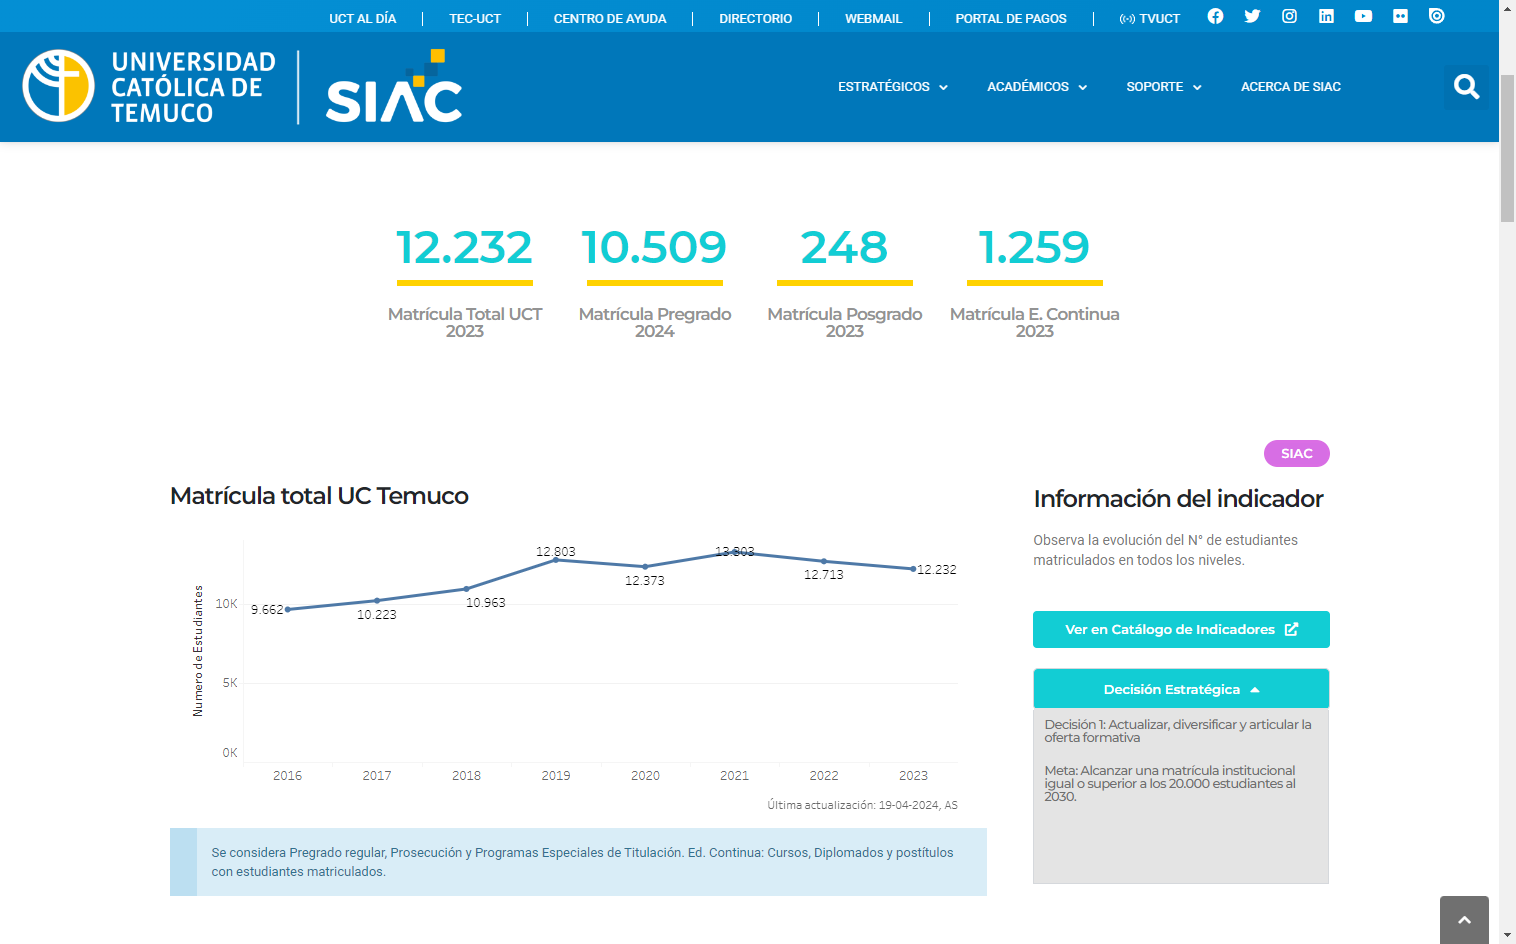Open UCT al Día link

(362, 18)
